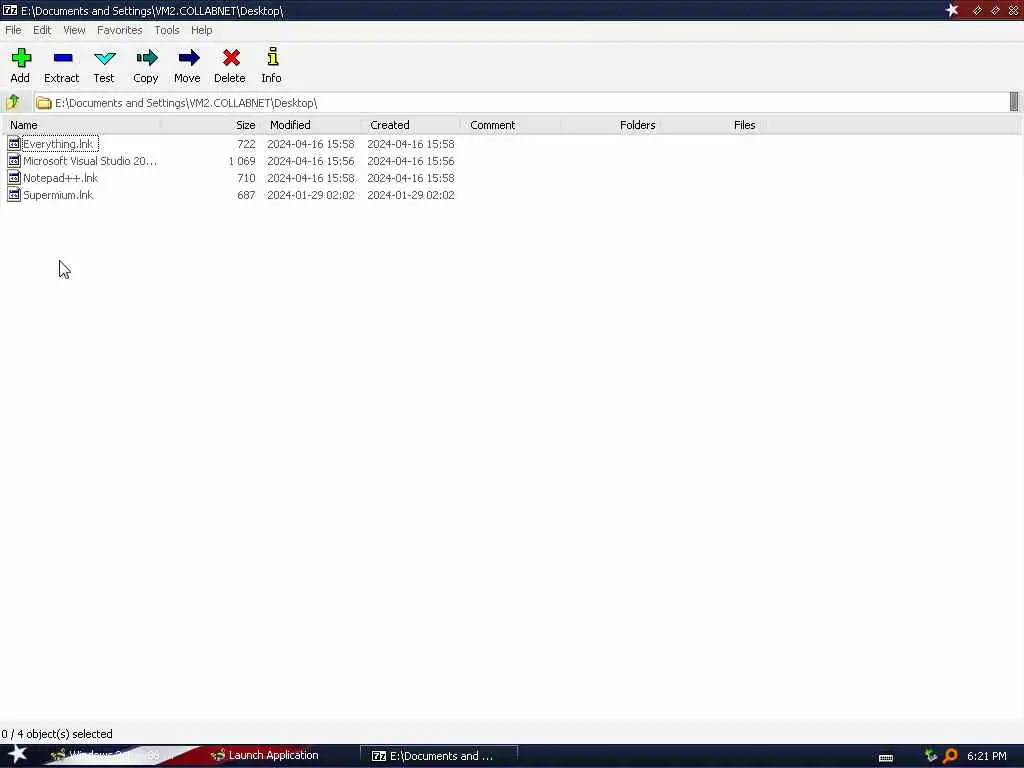The image size is (1024, 768).
Task: Go up one folder level icon
Action: pyautogui.click(x=13, y=103)
